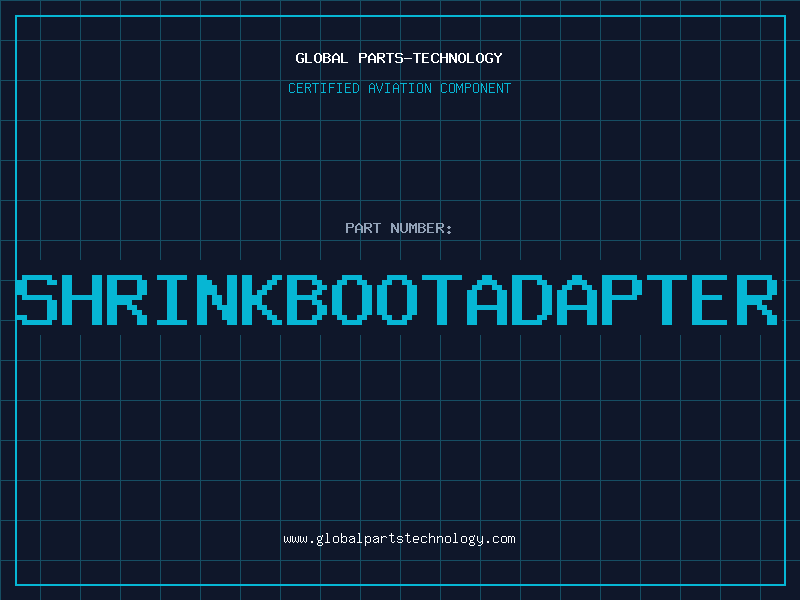This screenshot has width=800, height=600.
Task: Click the first letter S of SHRINKBOOTADAPTER
Action: coord(38,299)
